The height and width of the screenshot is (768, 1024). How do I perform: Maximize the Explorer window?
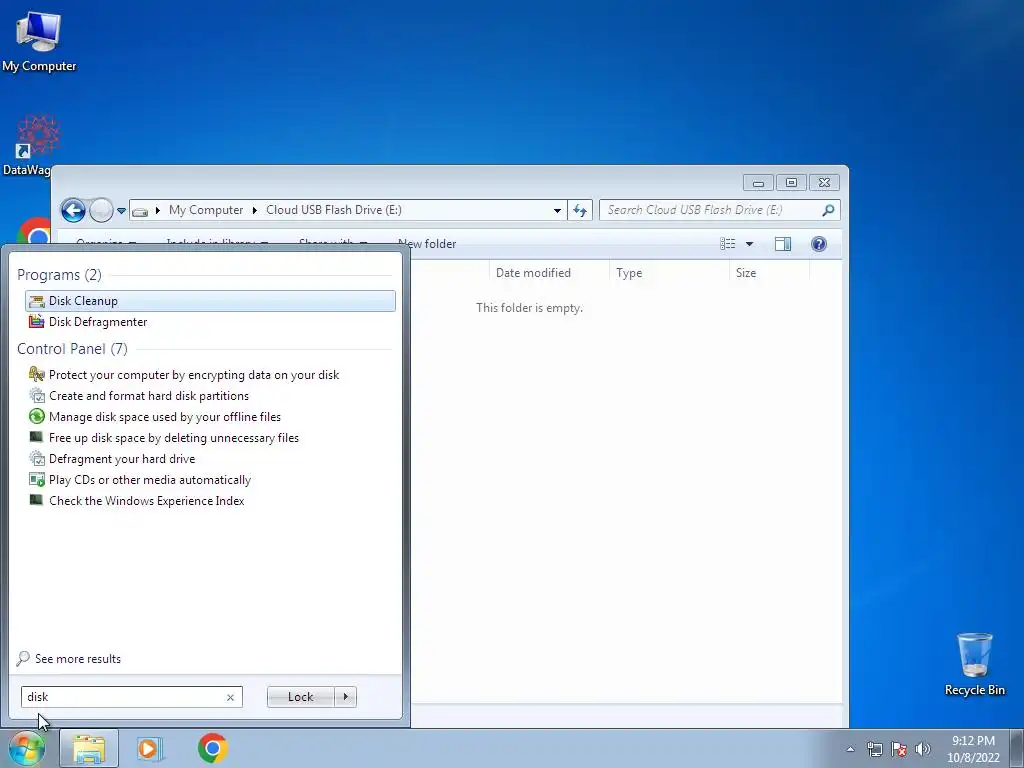click(x=792, y=183)
